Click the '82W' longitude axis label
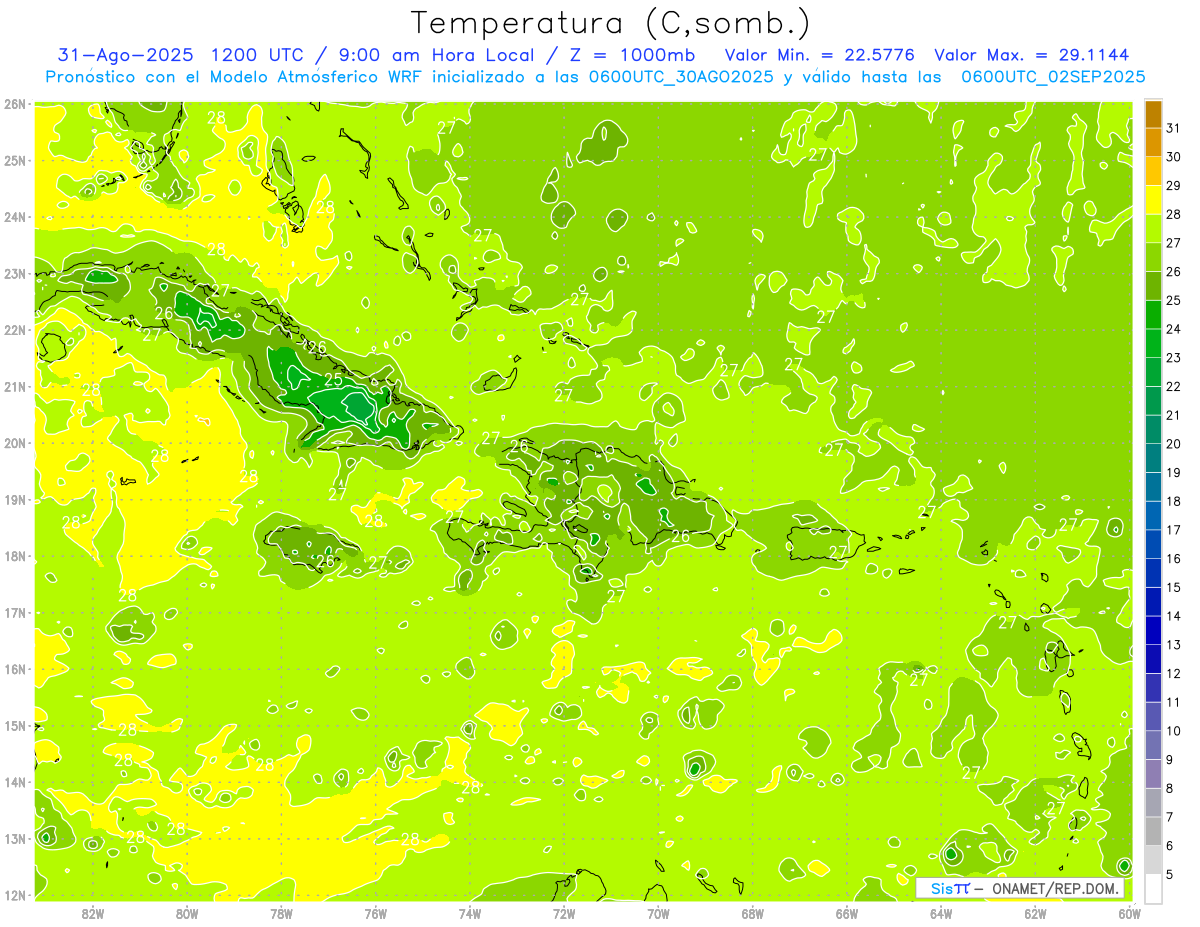1200x927 pixels. pos(93,913)
